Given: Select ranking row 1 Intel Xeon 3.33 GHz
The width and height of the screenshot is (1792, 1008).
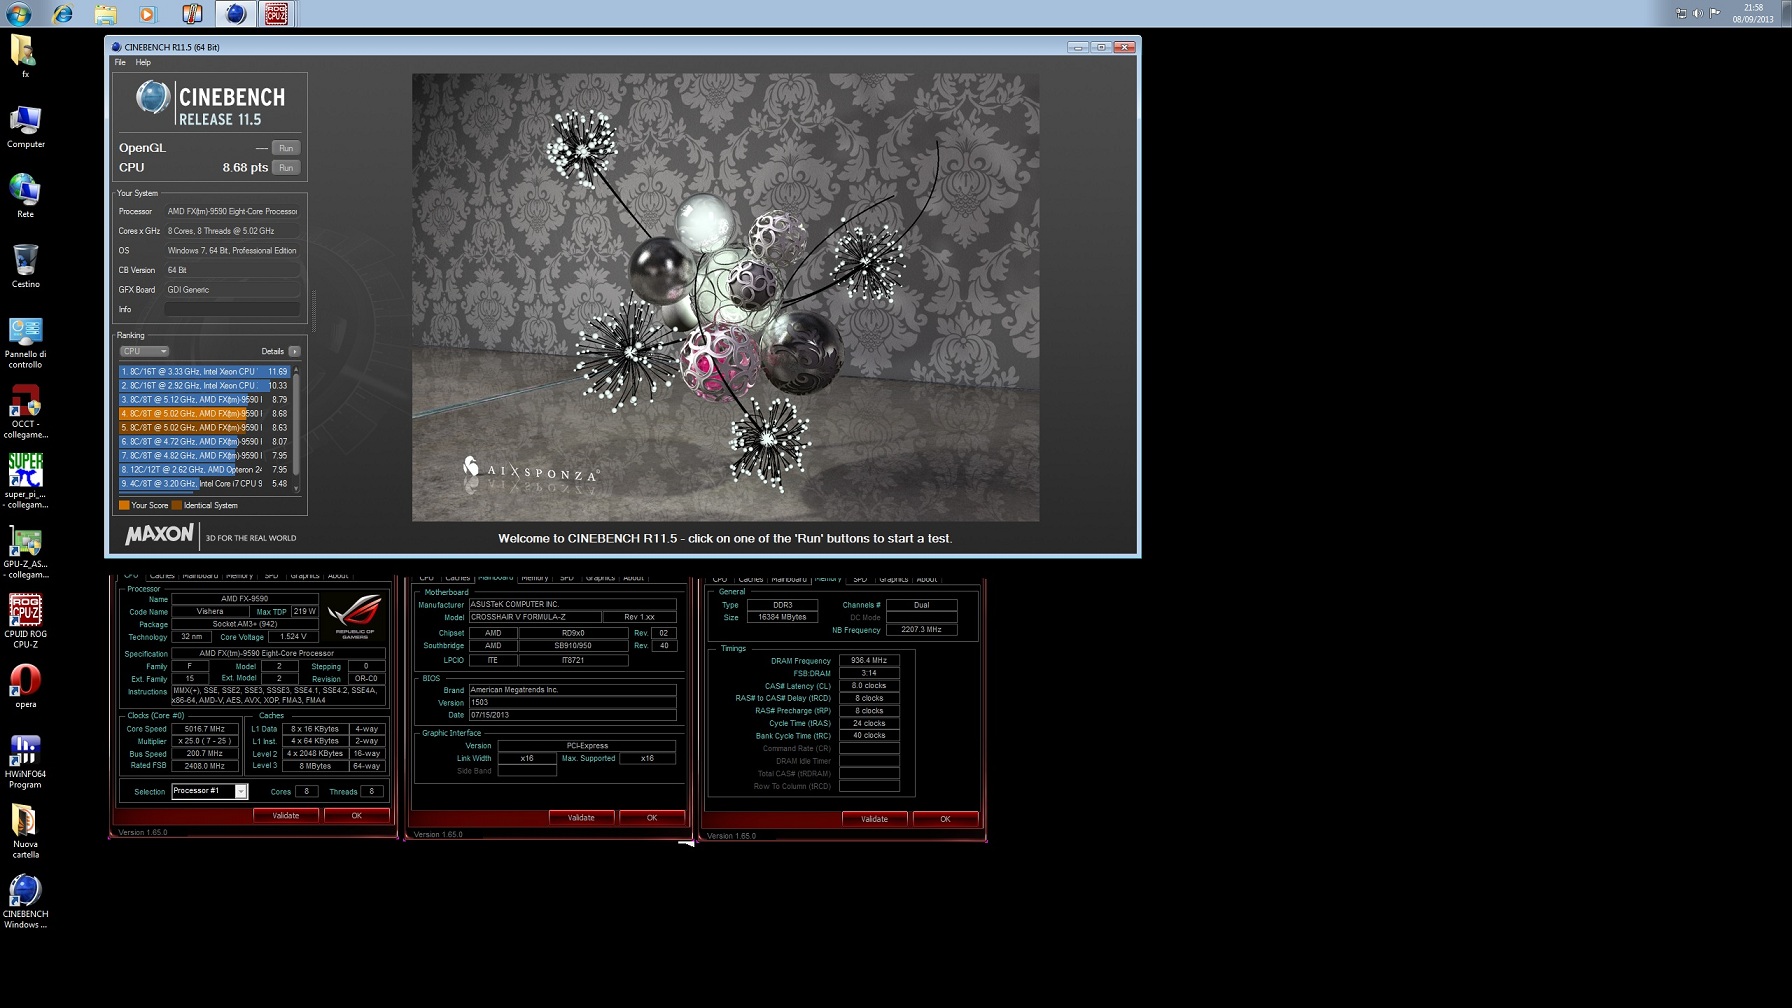Looking at the screenshot, I should (x=204, y=371).
